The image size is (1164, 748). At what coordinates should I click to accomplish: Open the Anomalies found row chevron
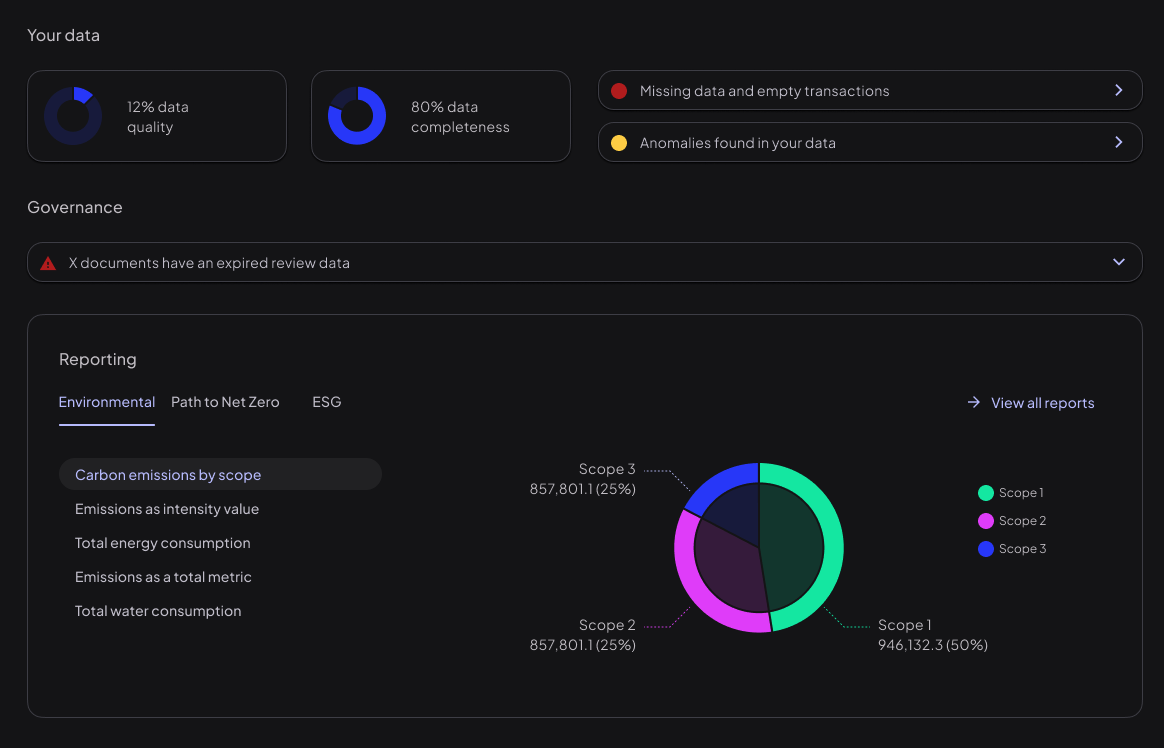1119,142
